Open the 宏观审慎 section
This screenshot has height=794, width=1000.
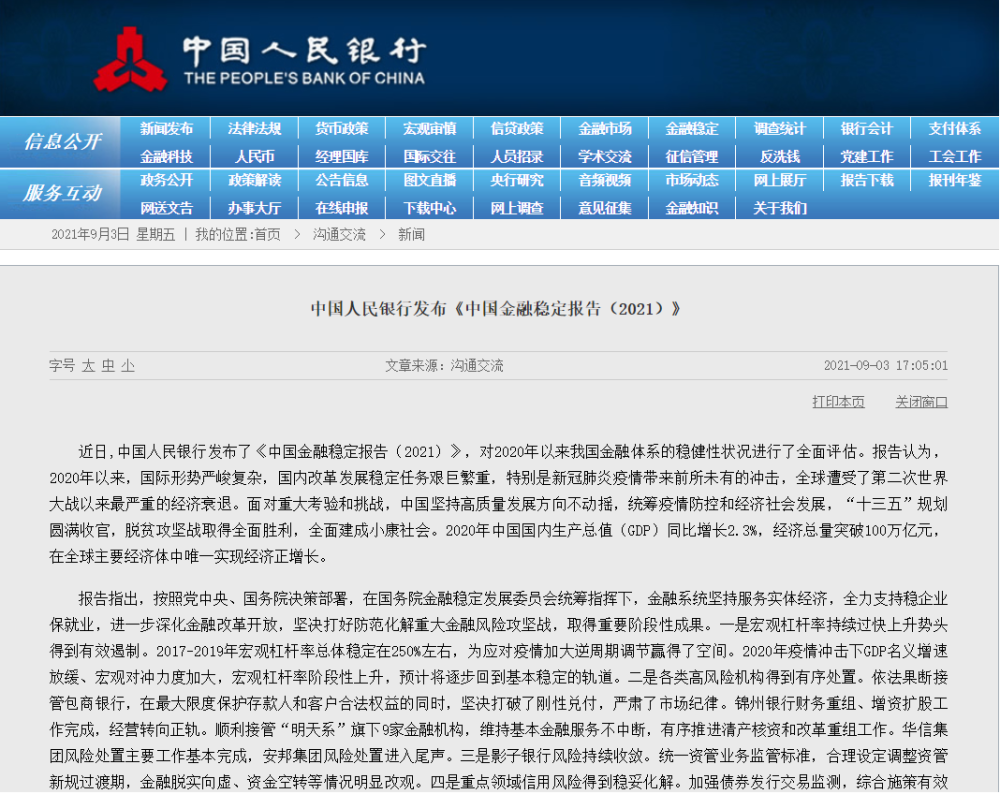click(x=430, y=129)
